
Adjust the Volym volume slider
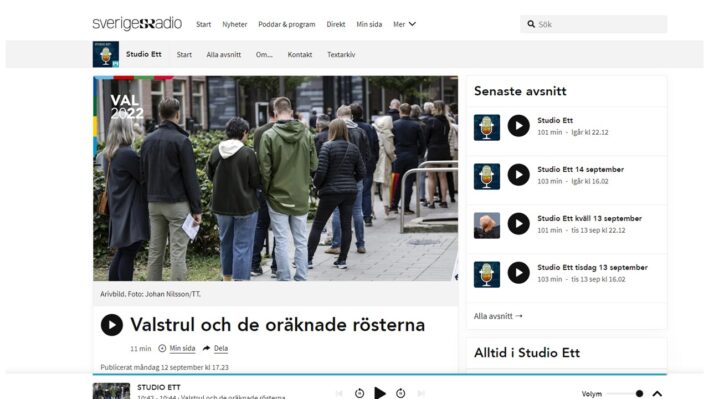point(624,394)
